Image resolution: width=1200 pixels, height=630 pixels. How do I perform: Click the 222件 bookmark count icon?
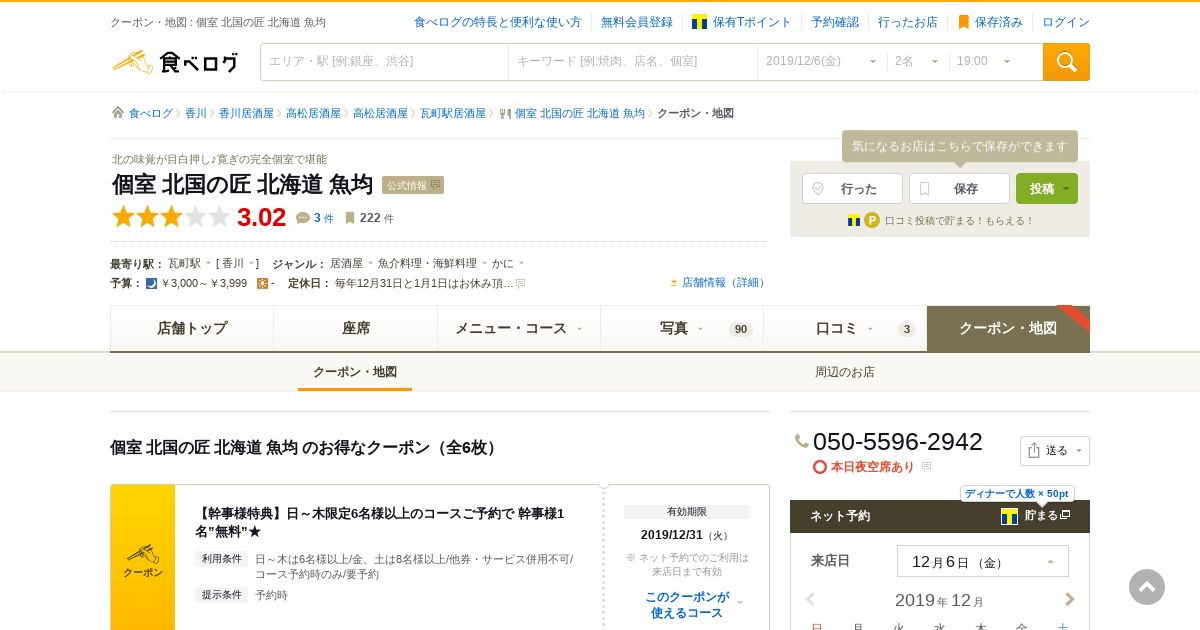click(x=350, y=218)
